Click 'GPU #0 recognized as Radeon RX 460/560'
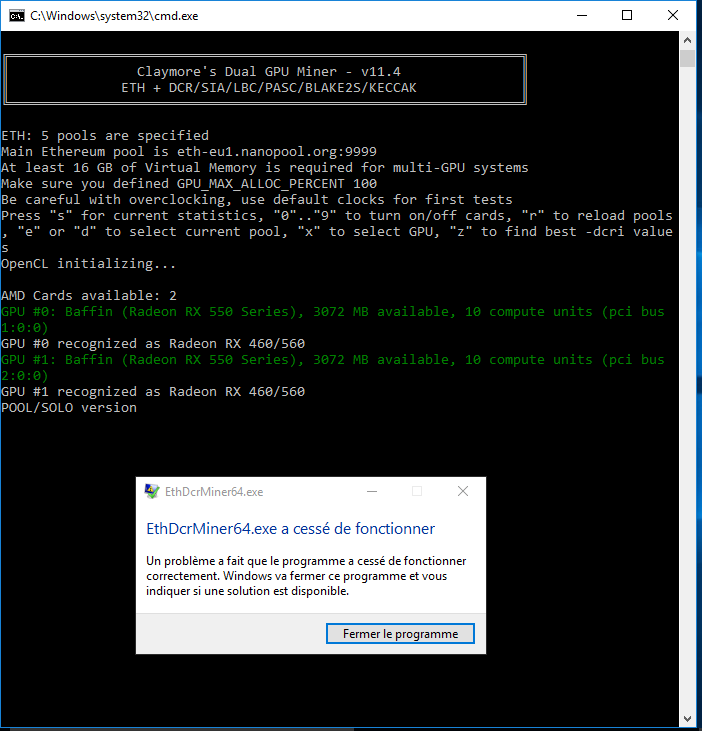The height and width of the screenshot is (731, 702). (x=153, y=344)
